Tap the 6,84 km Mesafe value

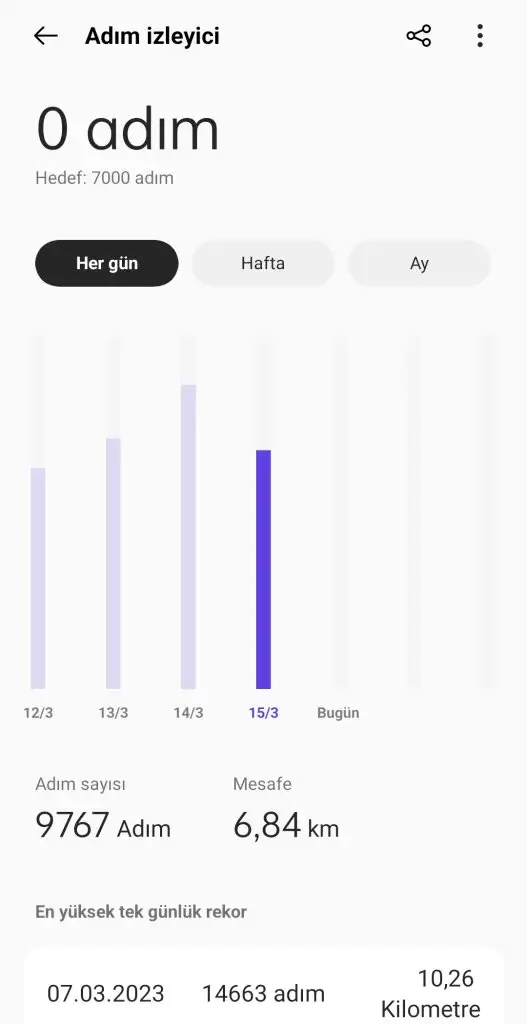point(286,825)
